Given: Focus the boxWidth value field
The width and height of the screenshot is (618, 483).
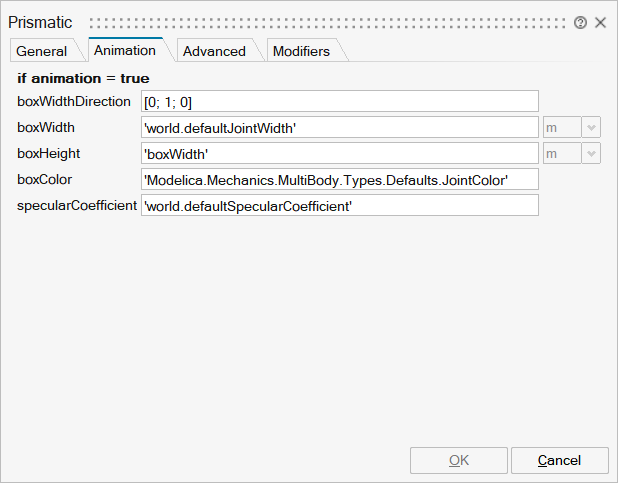Looking at the screenshot, I should point(340,127).
